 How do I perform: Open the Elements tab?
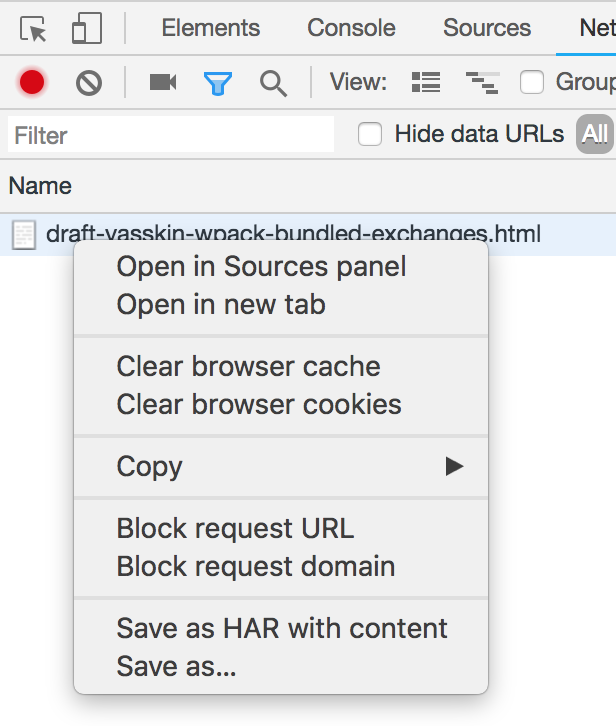tap(211, 28)
